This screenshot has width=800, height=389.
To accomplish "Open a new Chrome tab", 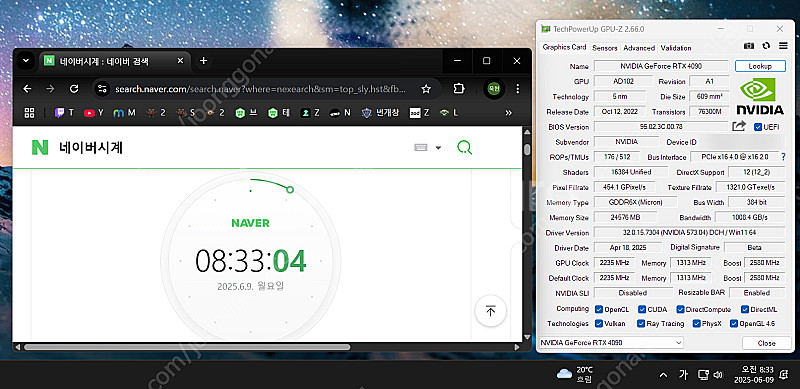I will coord(203,61).
